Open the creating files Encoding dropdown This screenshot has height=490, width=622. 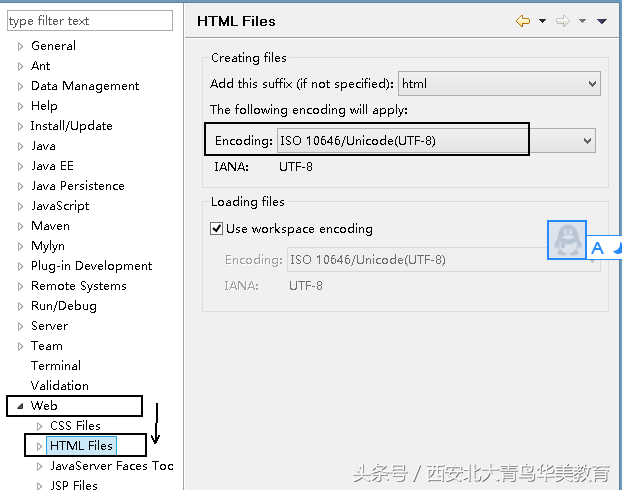[x=436, y=140]
